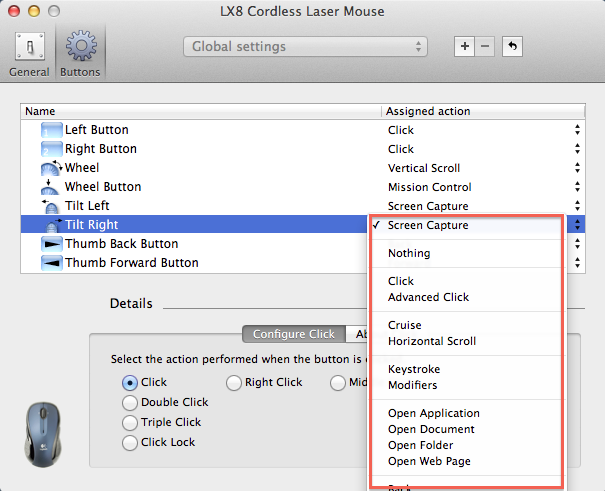Select the Triple Click radio button

pos(130,423)
